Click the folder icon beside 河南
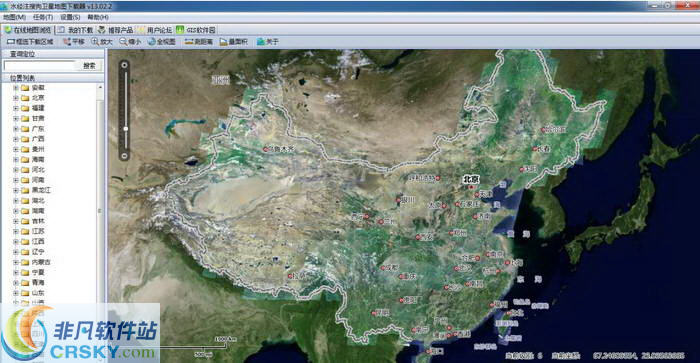The height and width of the screenshot is (363, 700). (25, 180)
